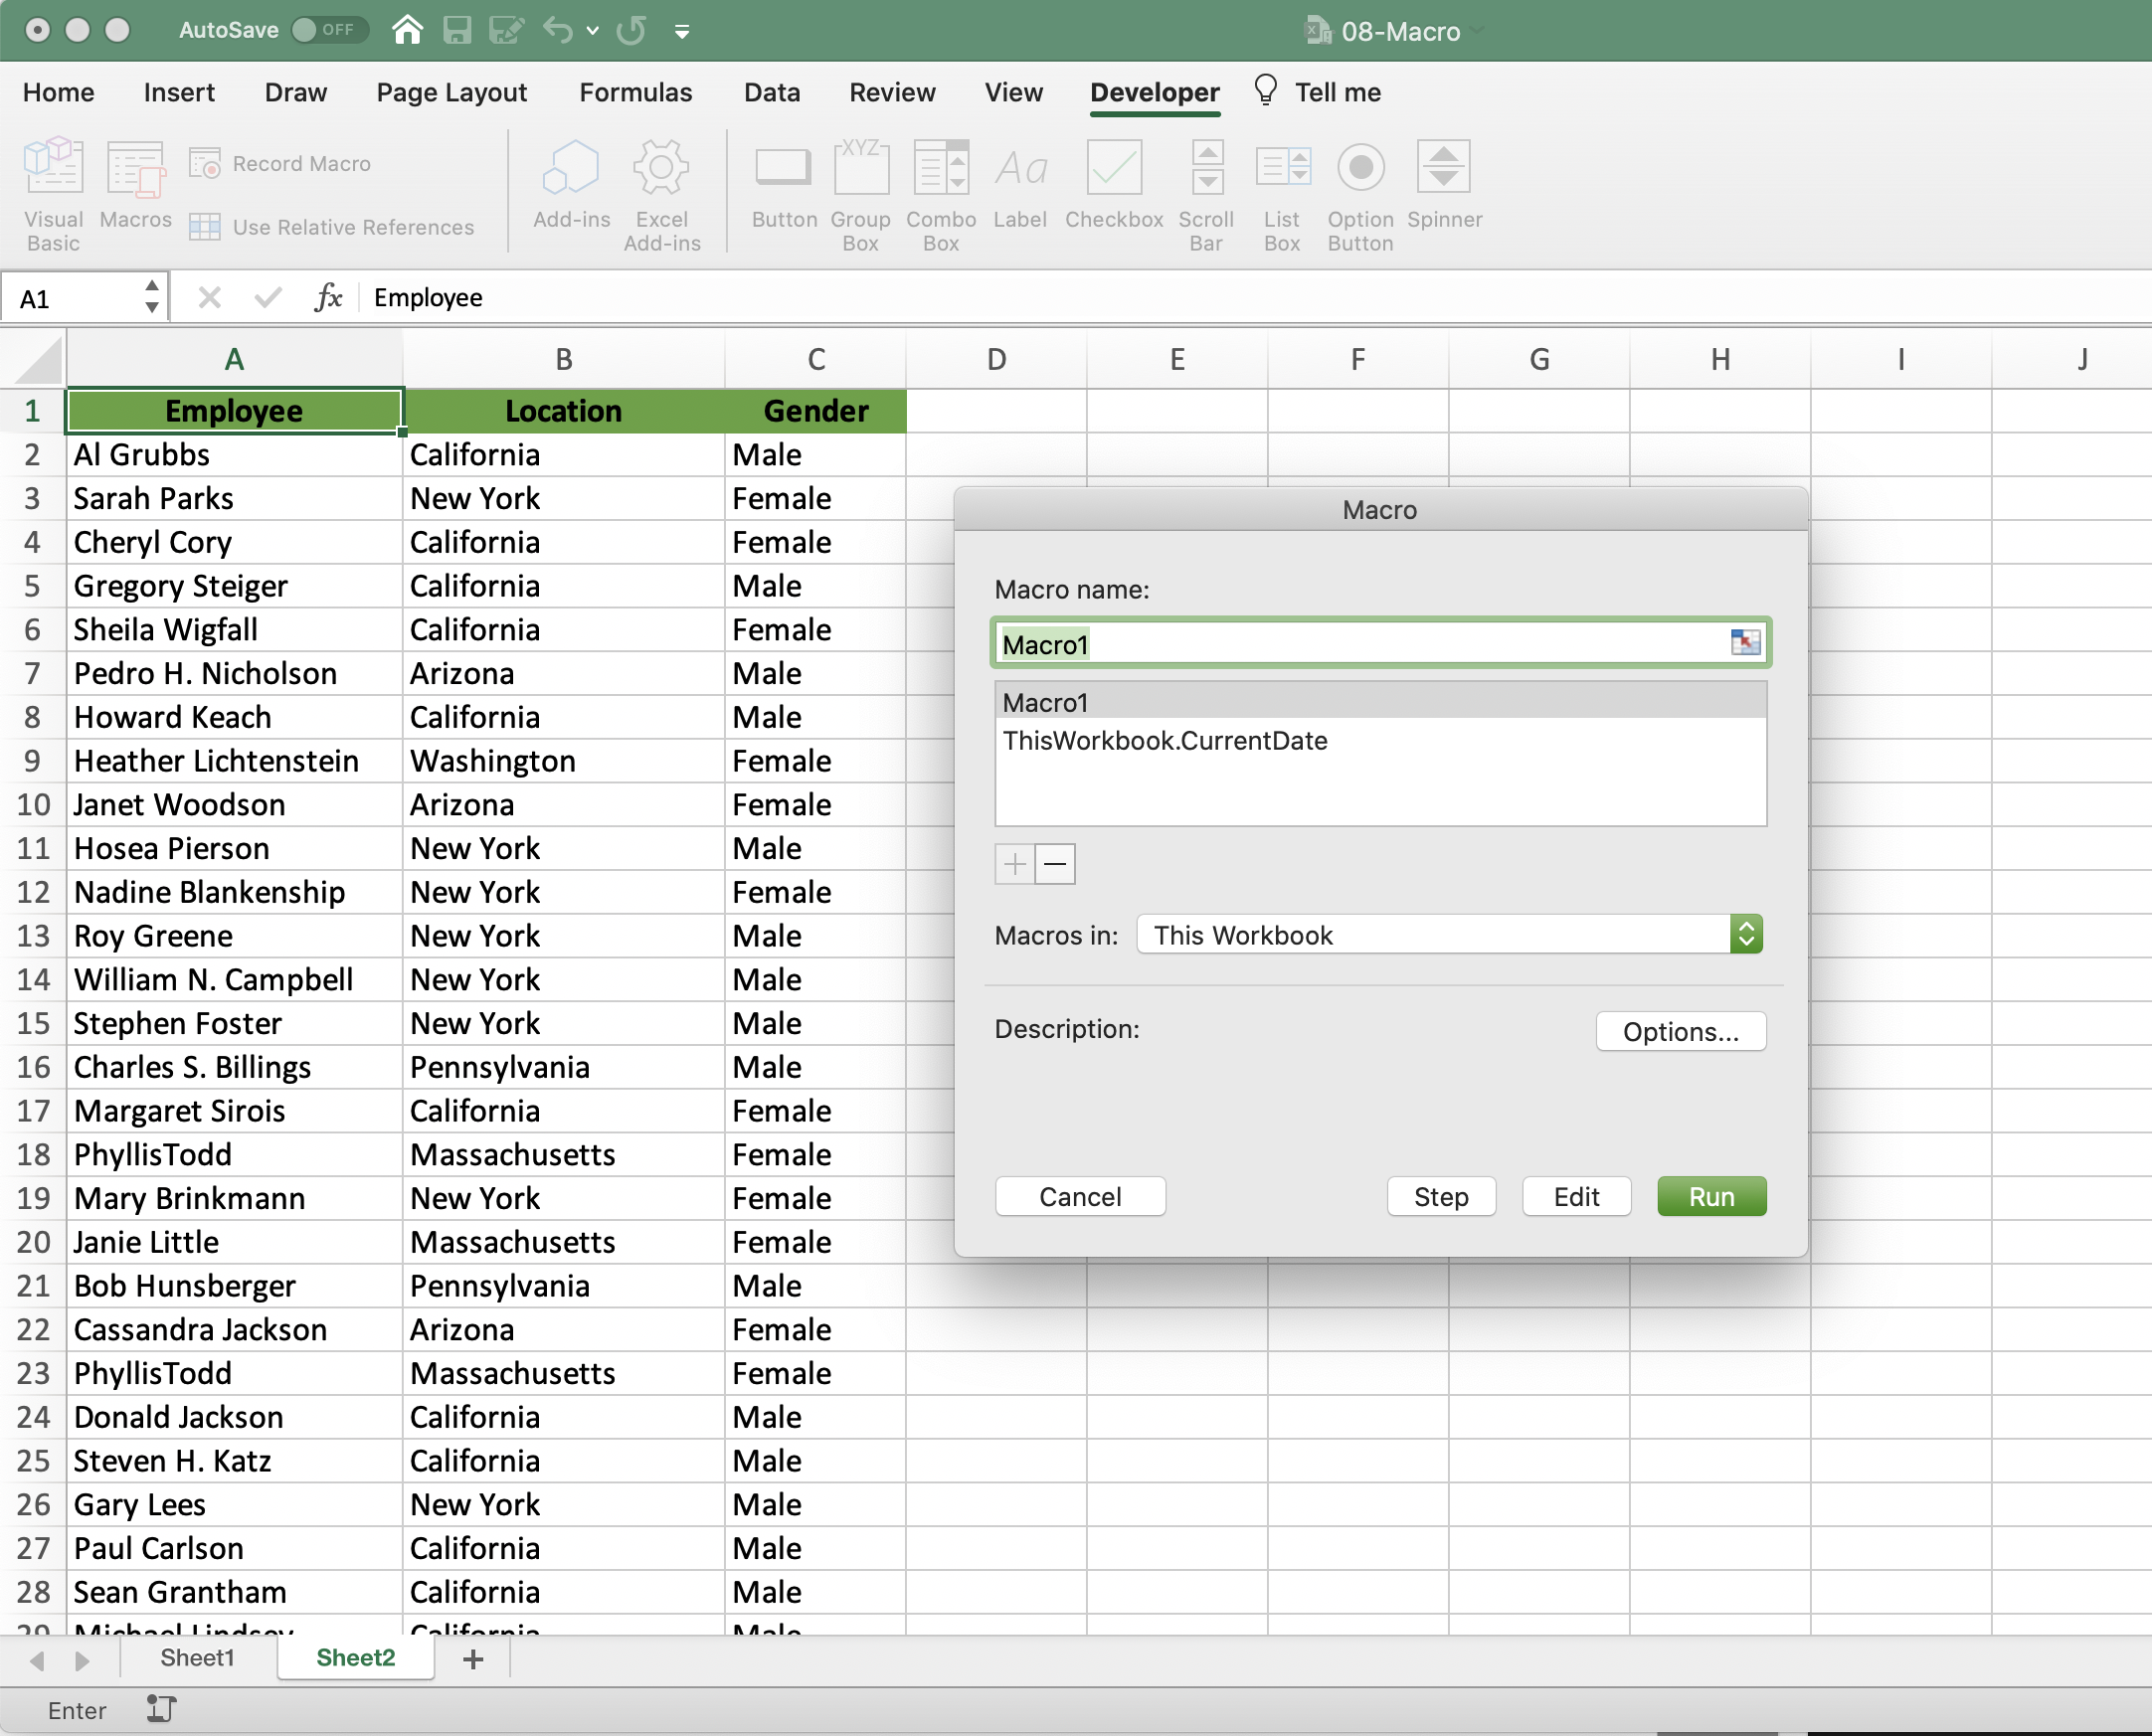
Task: Open the Undo history dropdown arrow
Action: click(592, 31)
